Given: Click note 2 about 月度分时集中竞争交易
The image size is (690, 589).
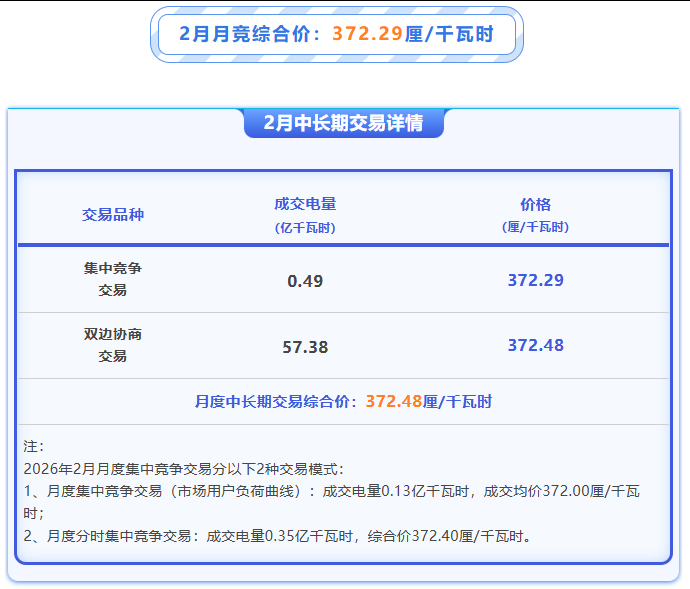Looking at the screenshot, I should coord(275,536).
